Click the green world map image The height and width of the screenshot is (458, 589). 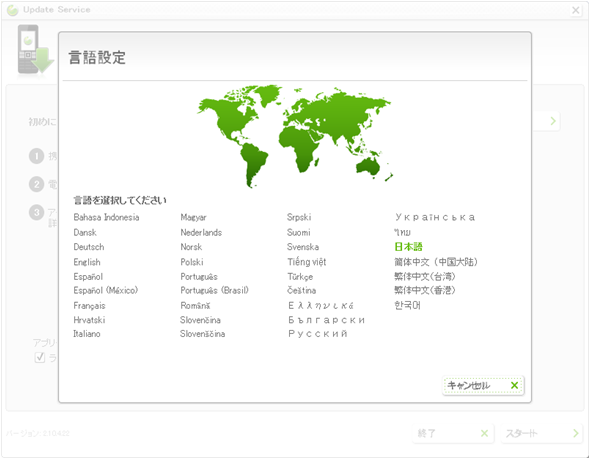[295, 136]
